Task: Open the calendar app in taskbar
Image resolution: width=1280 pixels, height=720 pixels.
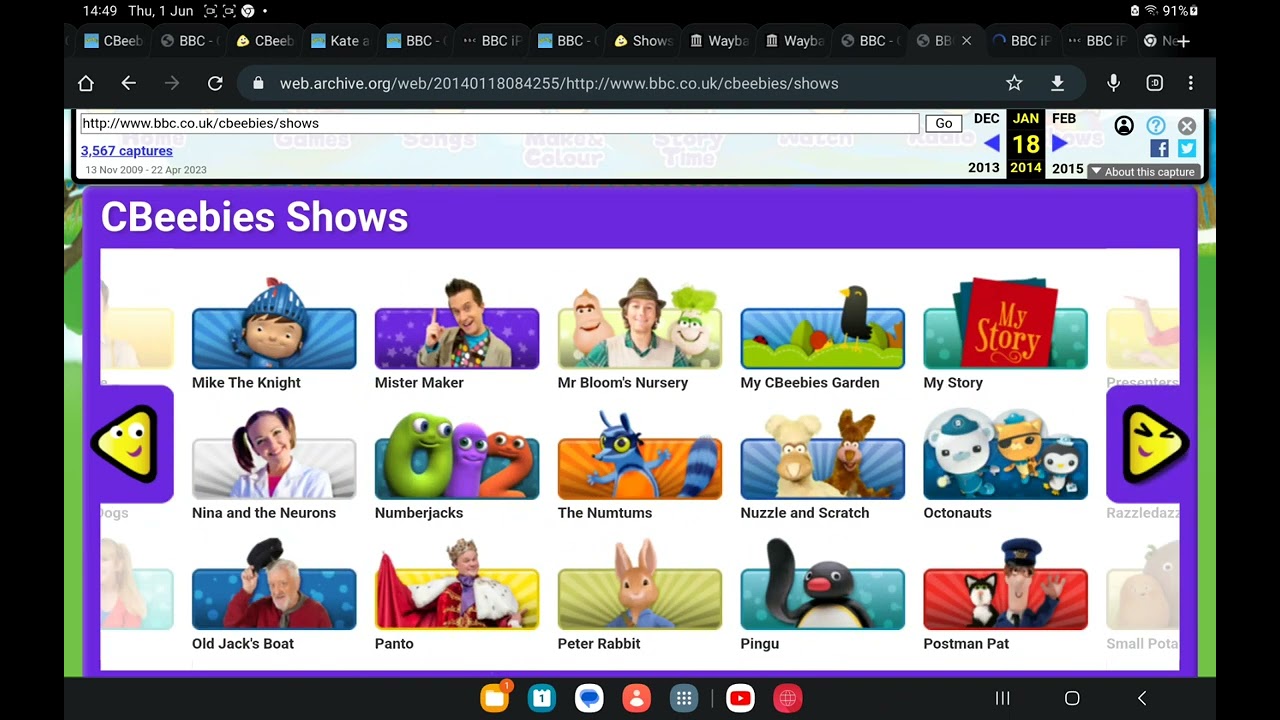Action: pos(542,698)
